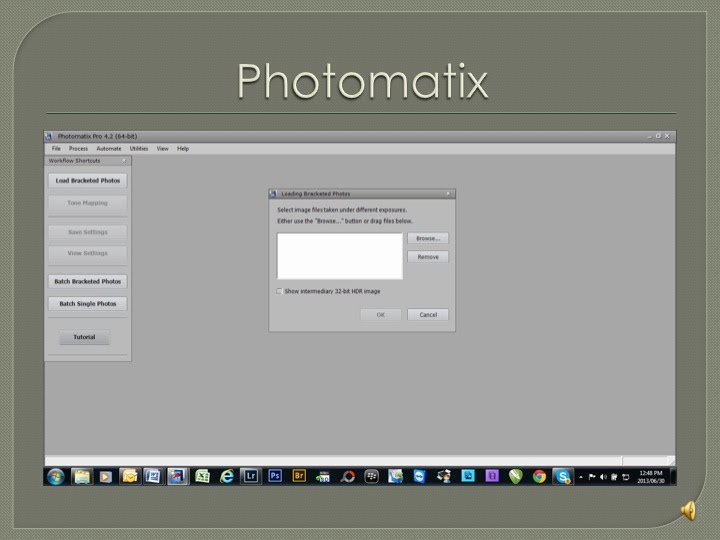Close the Loading Bracketed Photos dialog
Screen dimensions: 720x540
tap(448, 194)
